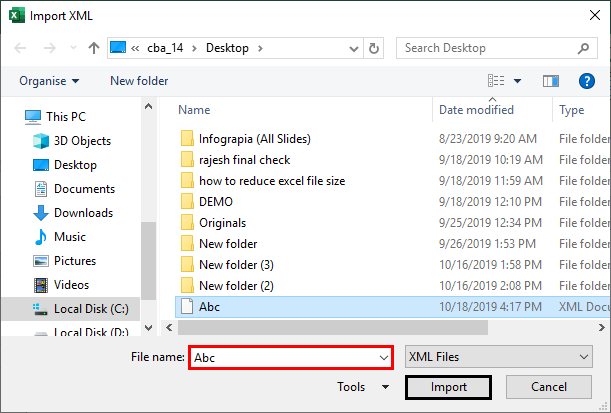
Task: Expand subfolders chevron after Desktop path
Action: point(260,48)
